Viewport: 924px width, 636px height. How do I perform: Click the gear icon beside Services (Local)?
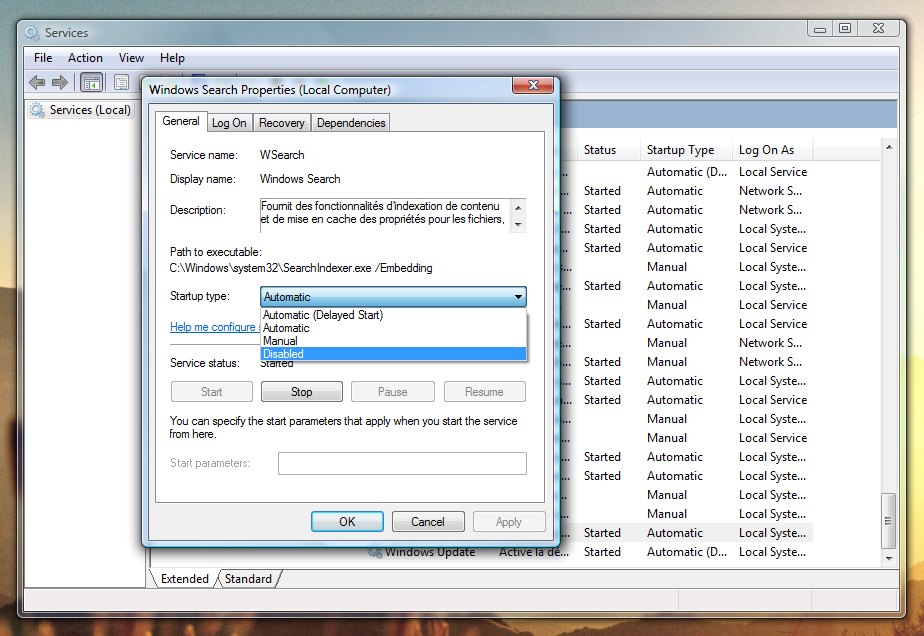point(37,110)
